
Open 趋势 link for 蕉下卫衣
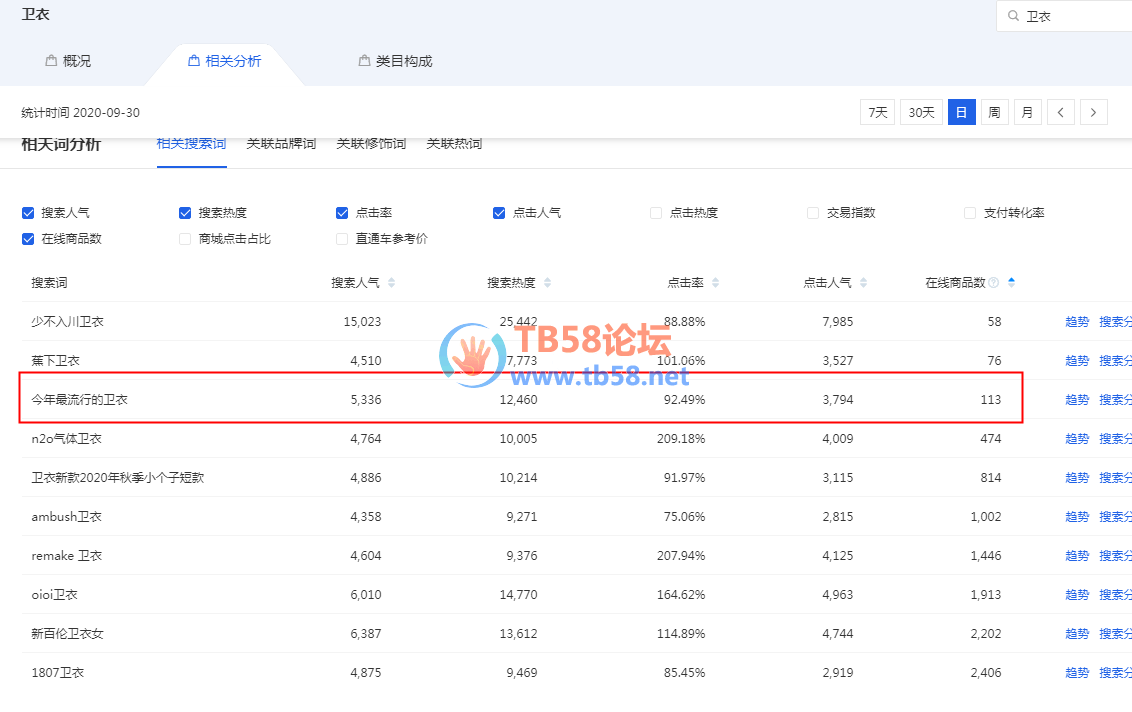pos(1077,361)
